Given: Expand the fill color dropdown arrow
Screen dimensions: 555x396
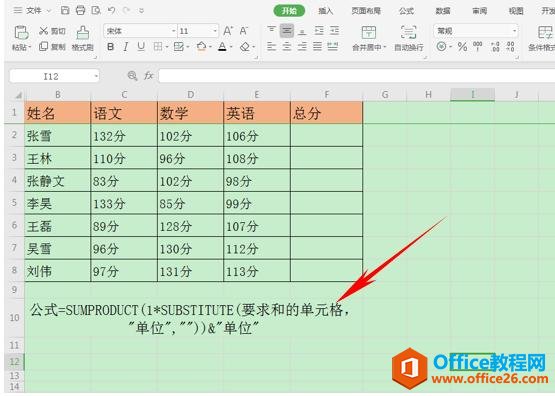Looking at the screenshot, I should [x=210, y=47].
